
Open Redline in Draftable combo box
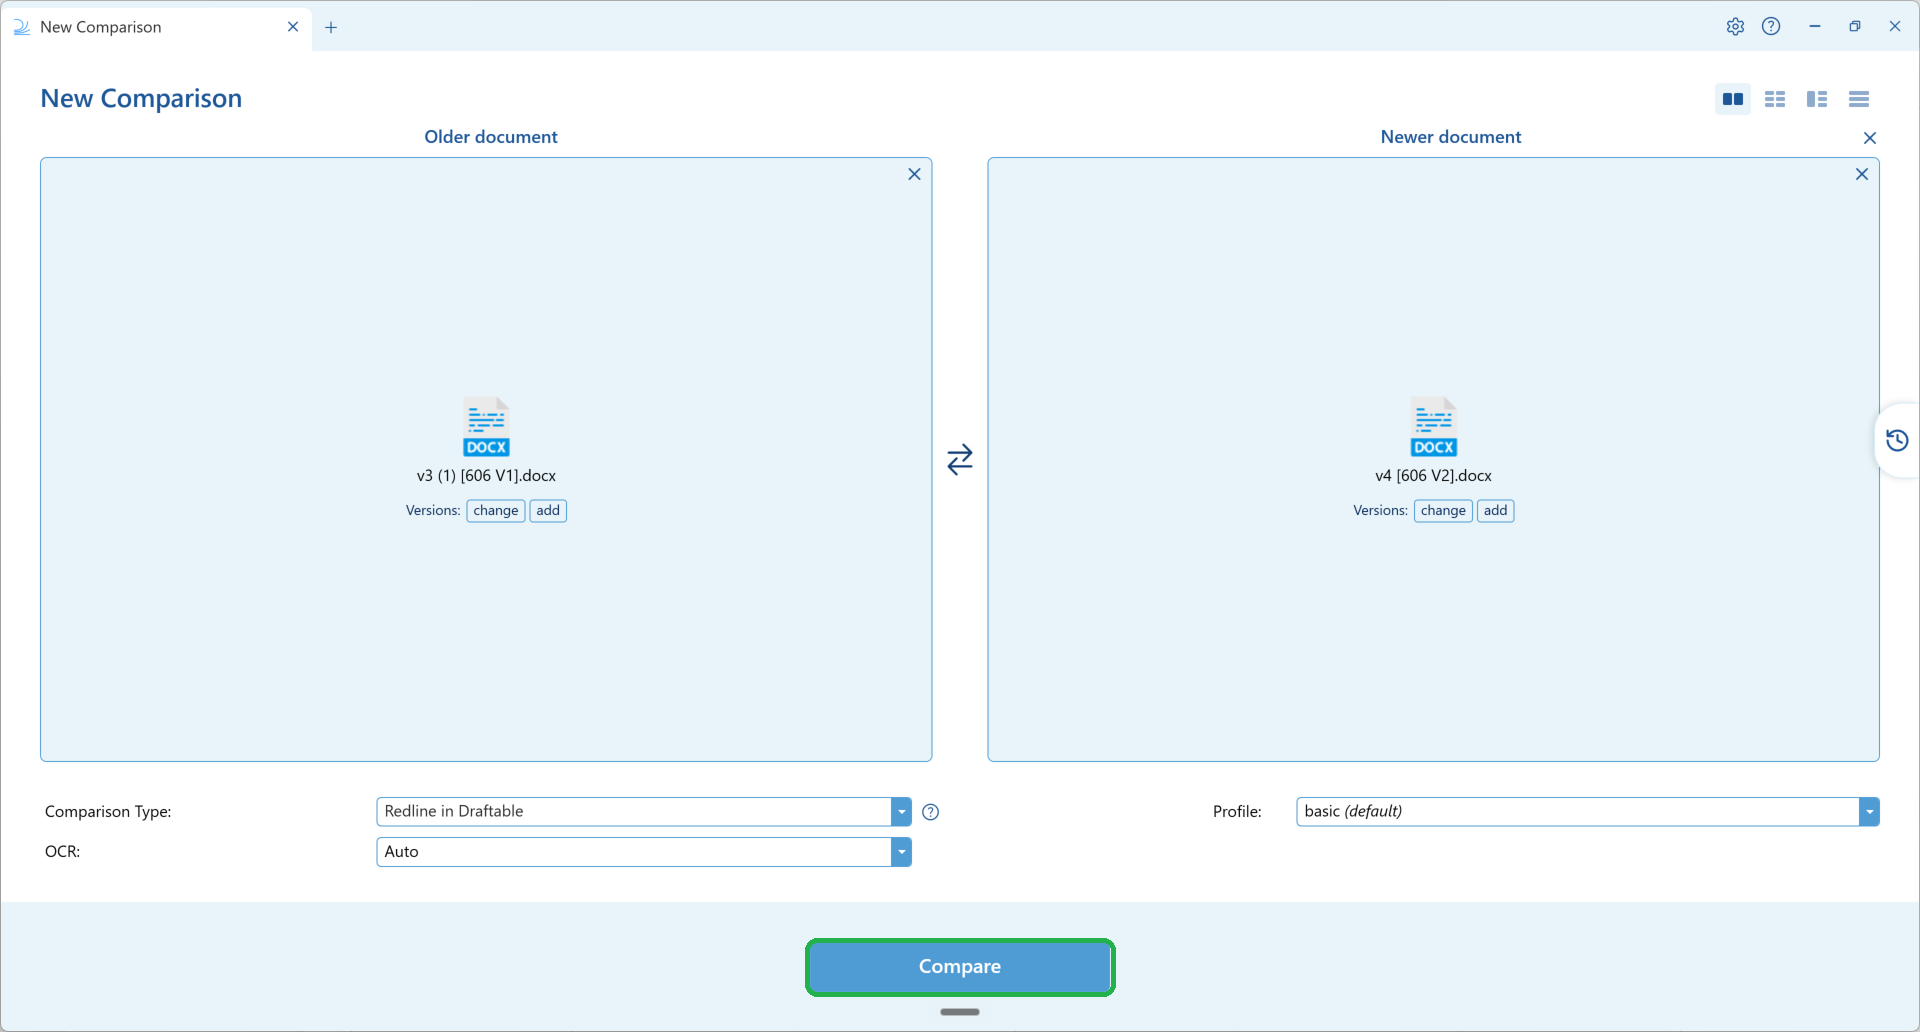(x=644, y=812)
